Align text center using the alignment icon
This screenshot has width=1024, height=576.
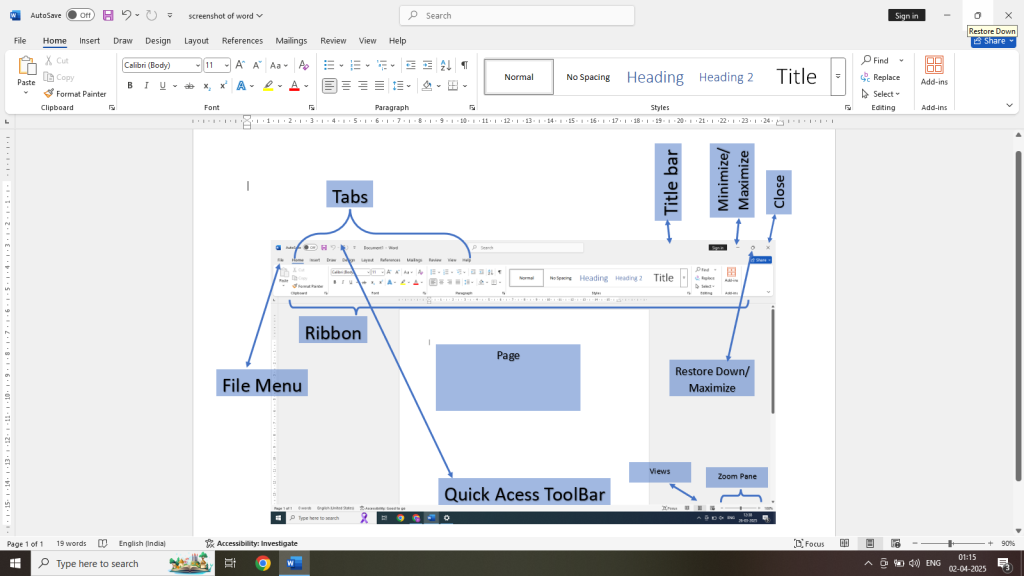pyautogui.click(x=346, y=86)
